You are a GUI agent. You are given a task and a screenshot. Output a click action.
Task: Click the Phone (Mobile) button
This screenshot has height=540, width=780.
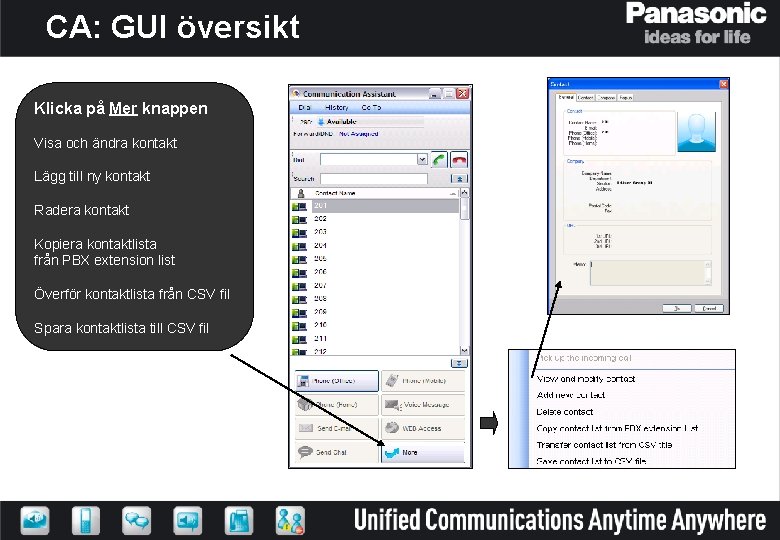(x=423, y=381)
